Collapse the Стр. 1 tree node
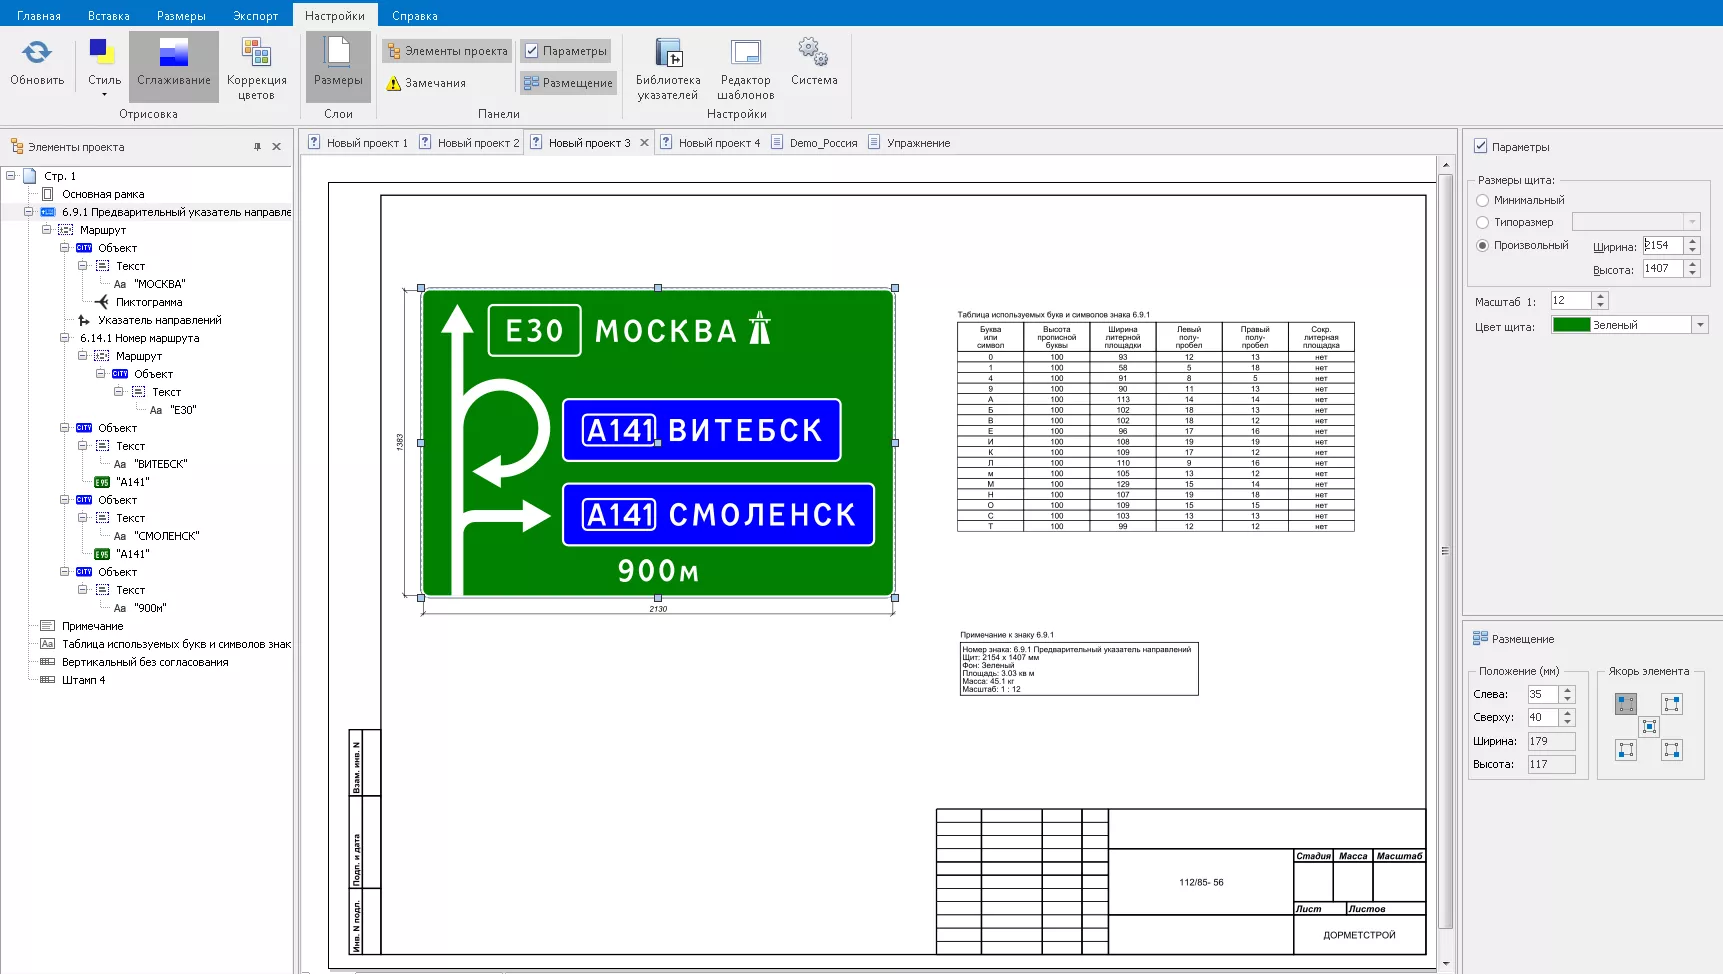 pos(11,176)
